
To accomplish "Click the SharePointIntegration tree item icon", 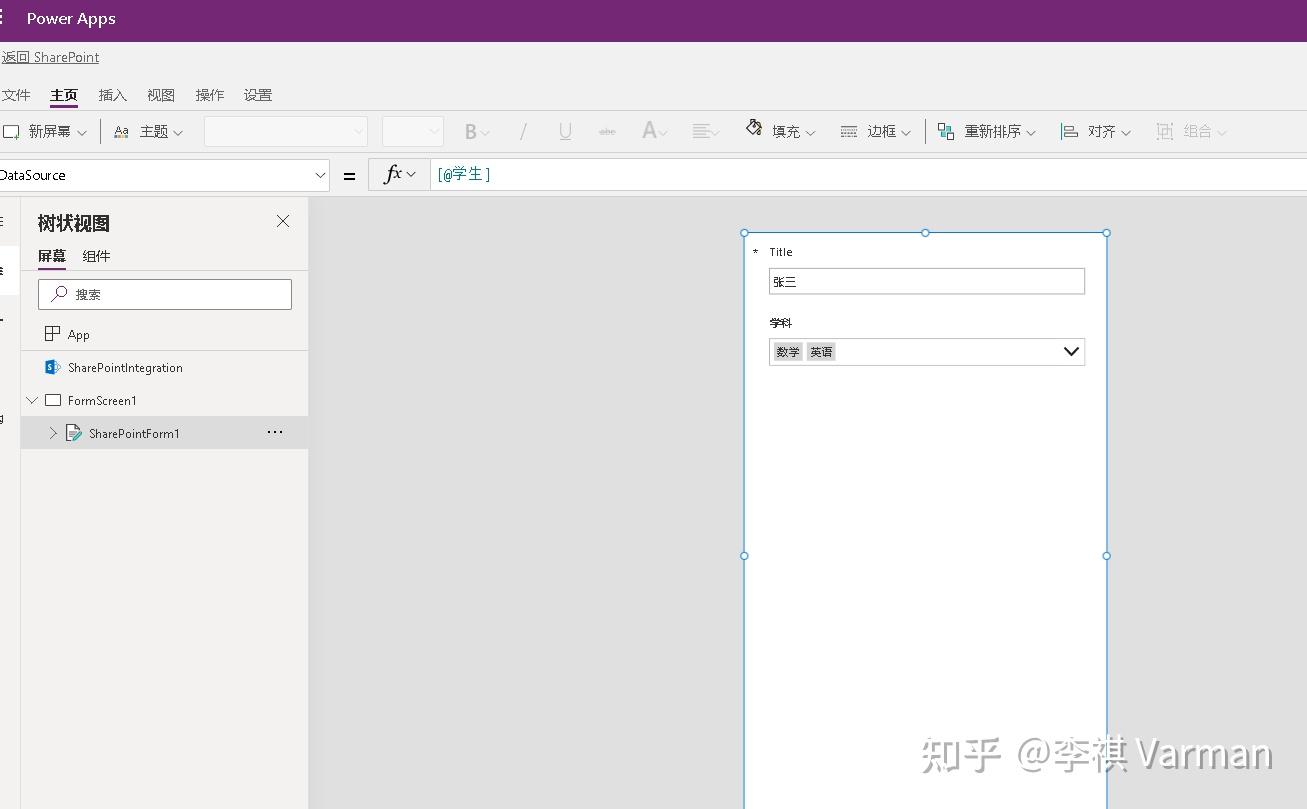I will tap(52, 367).
